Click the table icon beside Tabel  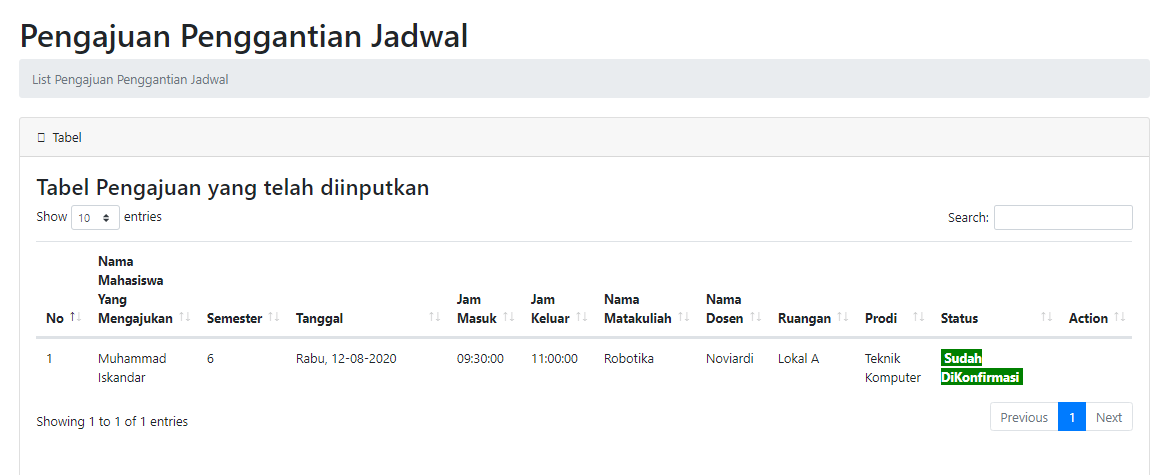(x=41, y=138)
